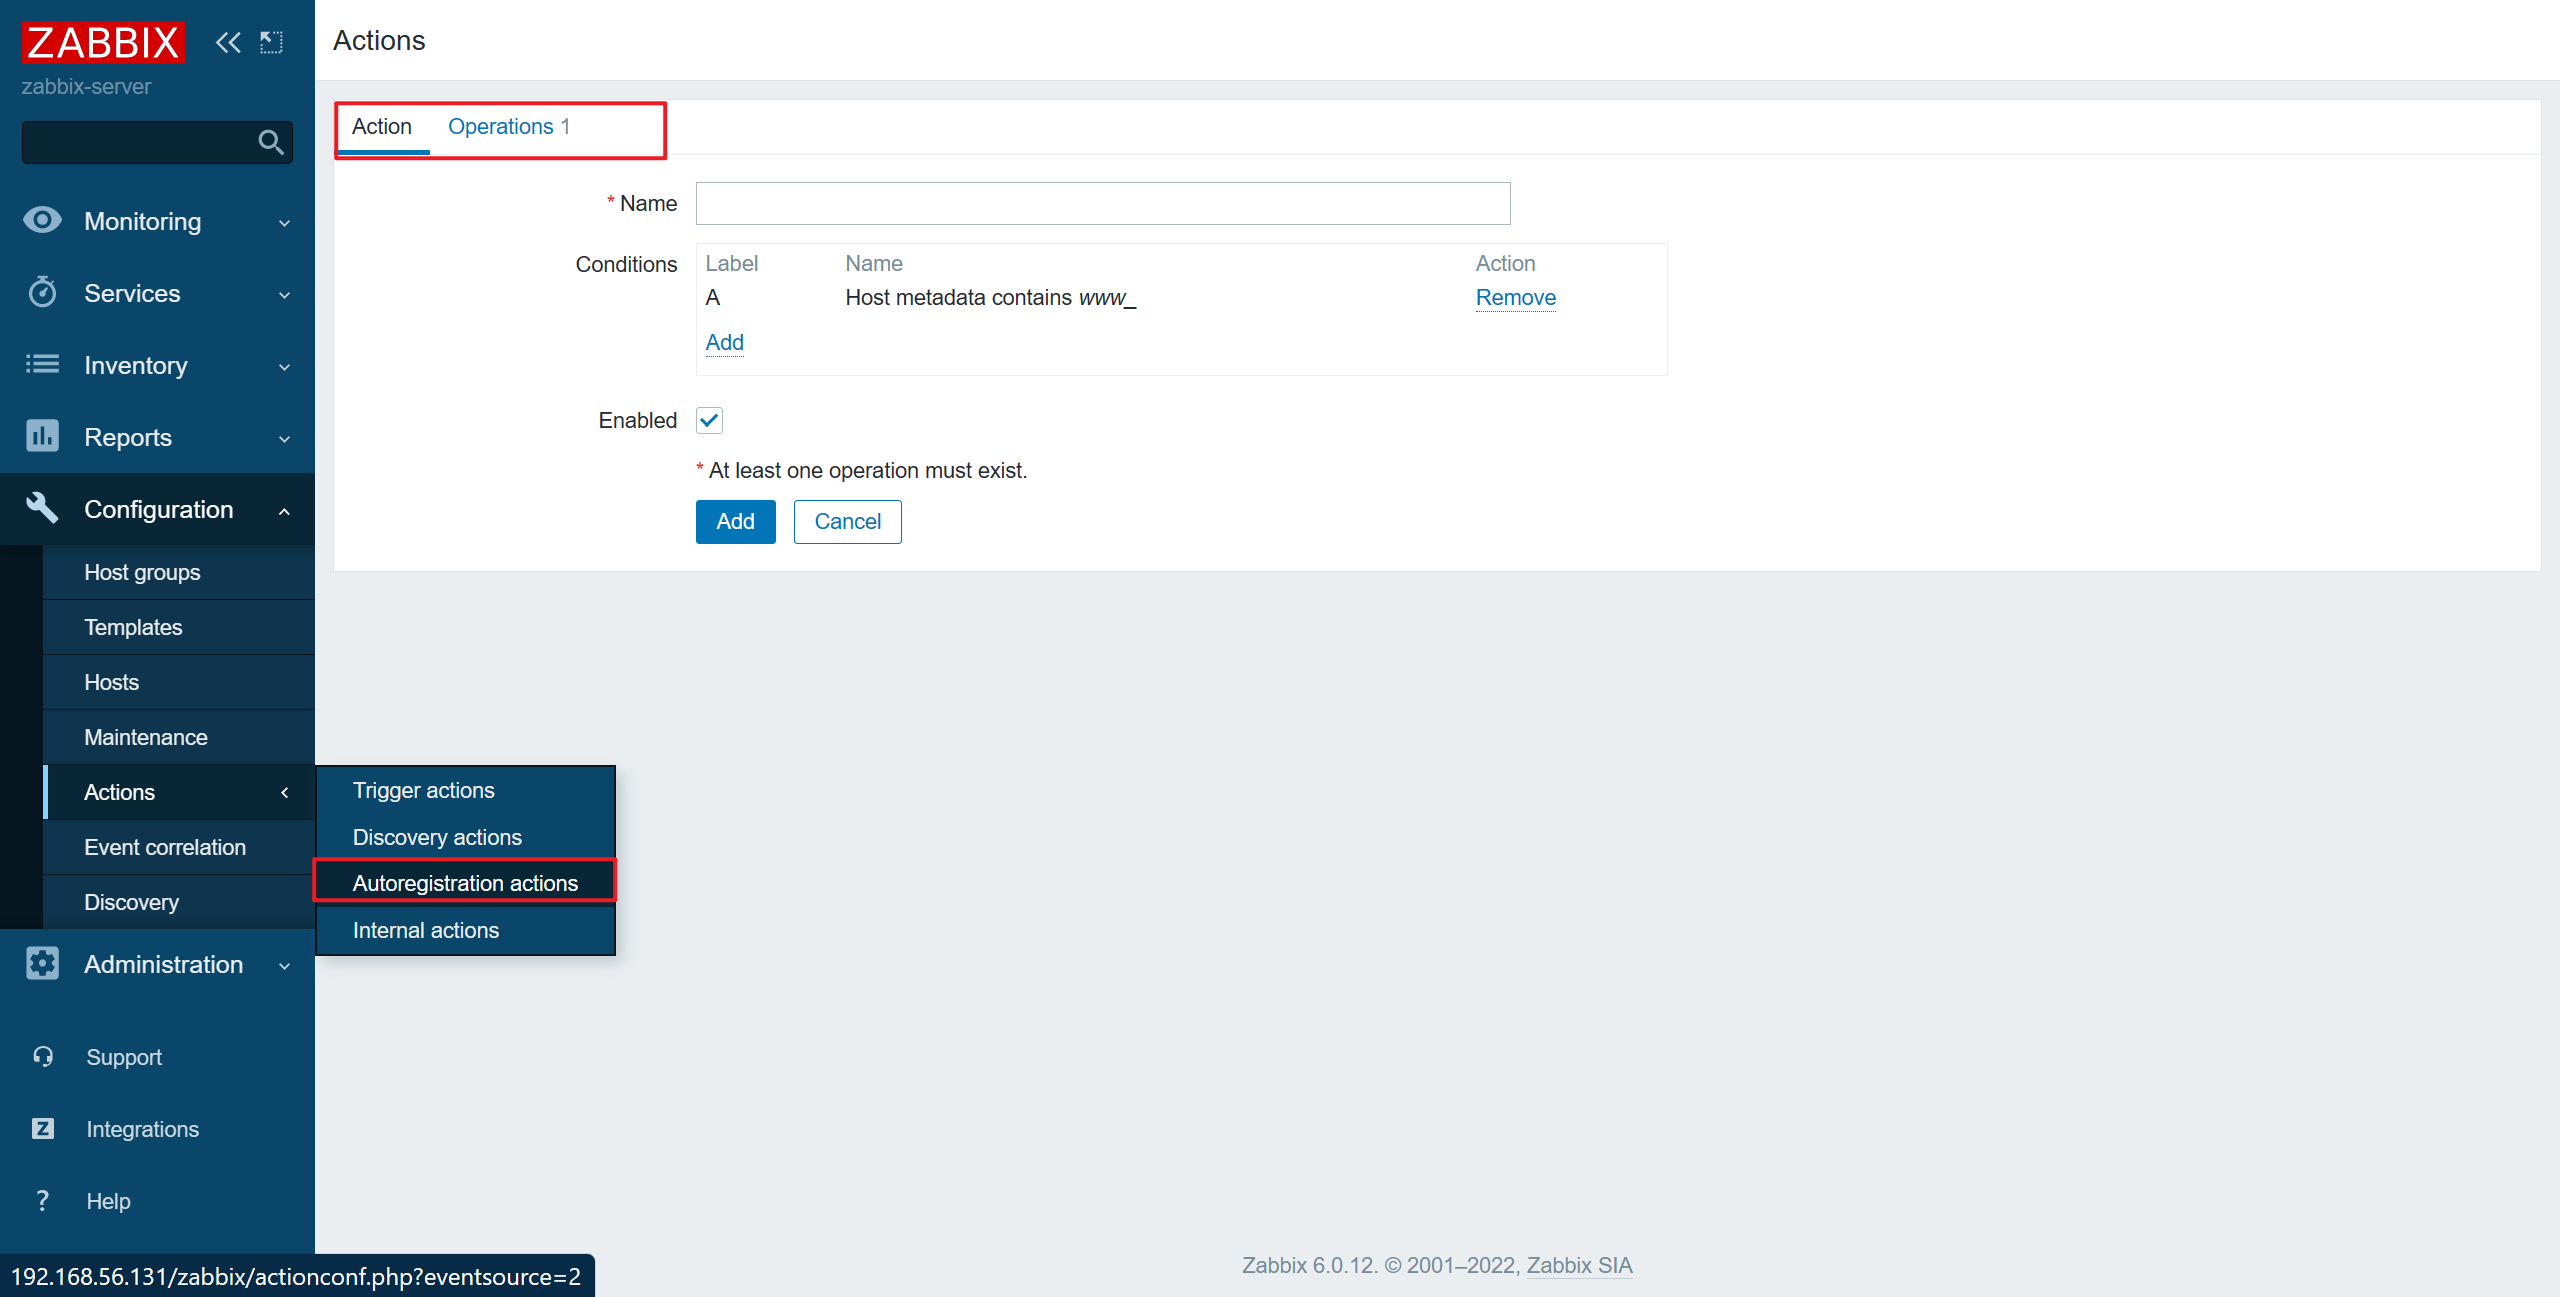Click the Services stopwatch icon

click(42, 292)
